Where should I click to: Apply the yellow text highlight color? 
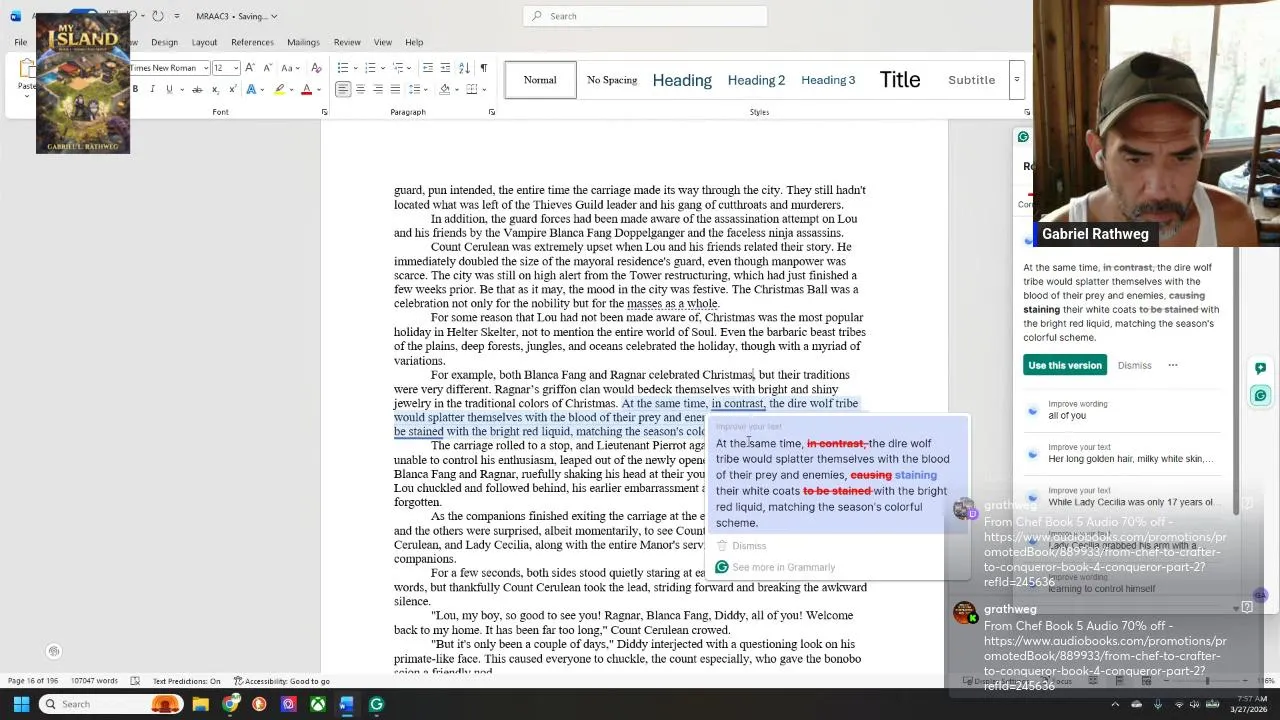(279, 89)
